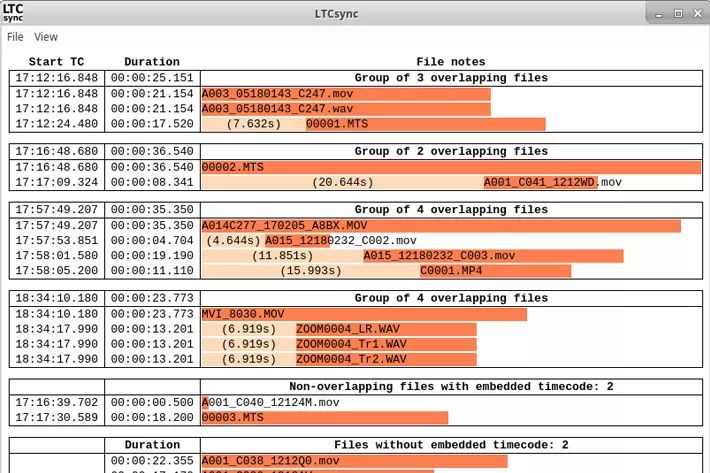Select 'Non-overlapping files with embedded timecode: 2' header
710x473 pixels.
451,387
